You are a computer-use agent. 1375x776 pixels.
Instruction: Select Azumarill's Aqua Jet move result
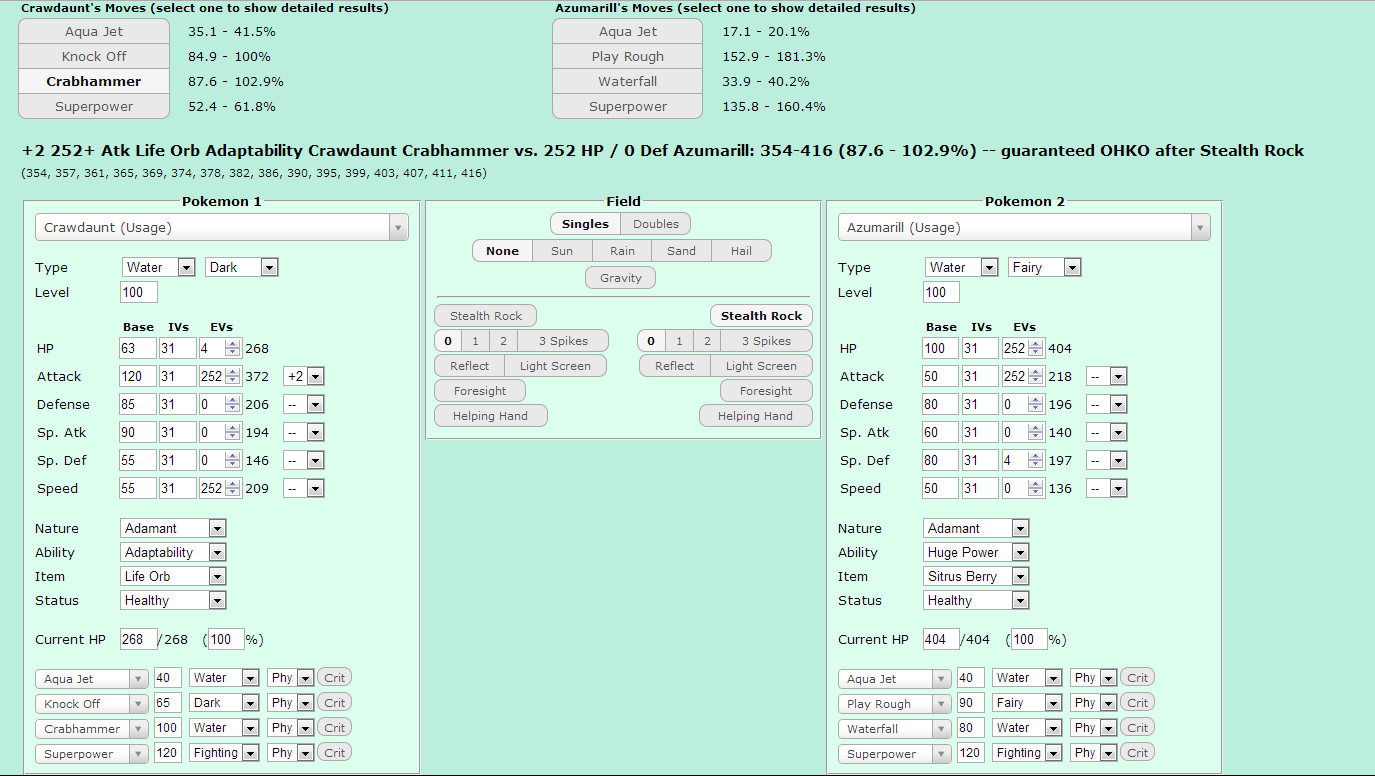628,32
